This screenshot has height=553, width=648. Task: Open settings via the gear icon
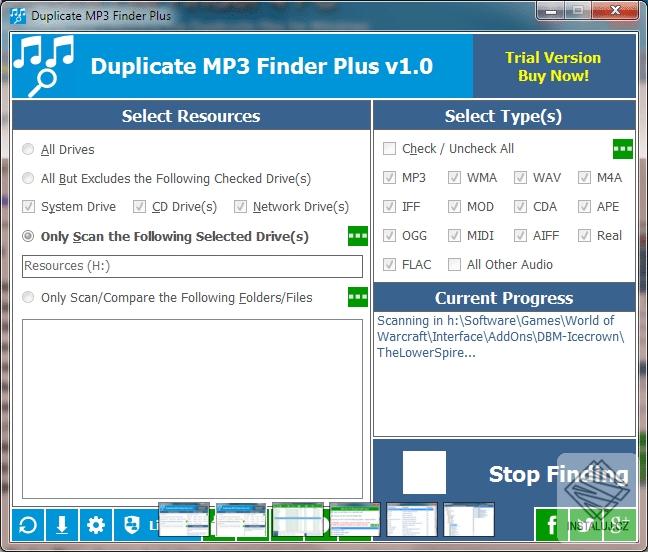[96, 525]
